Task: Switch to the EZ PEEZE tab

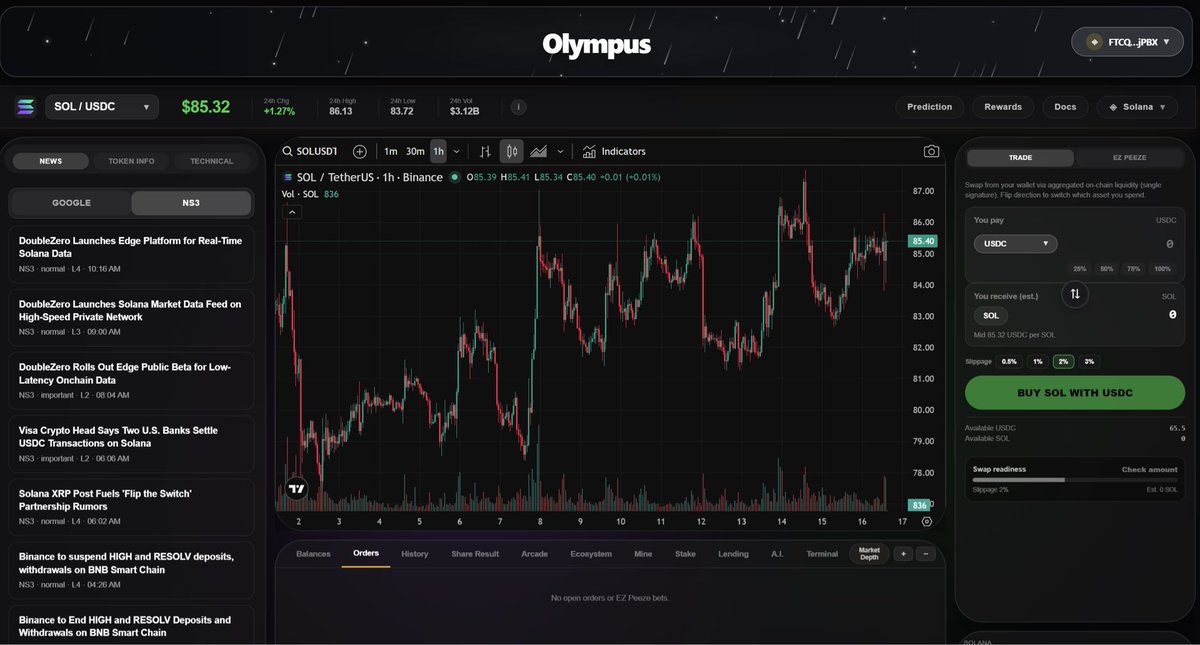Action: pyautogui.click(x=1129, y=158)
